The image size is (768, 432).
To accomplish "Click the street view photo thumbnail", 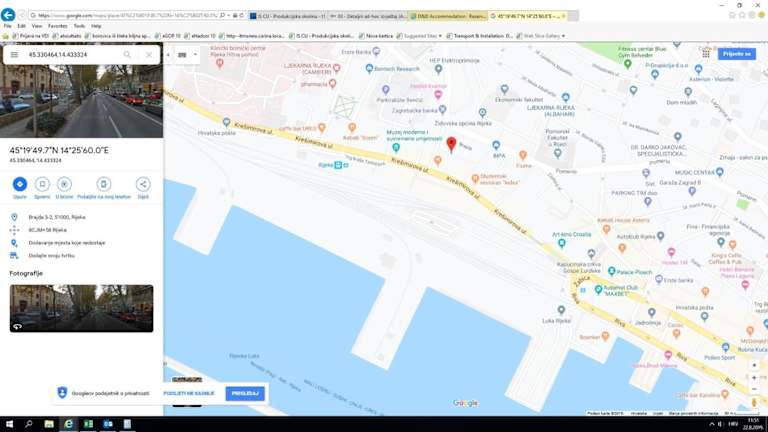I will coord(81,308).
